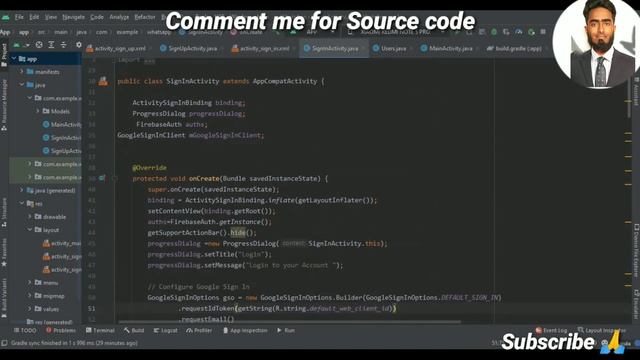Open the View menu
Screen dimensions: 640x360
(51, 17)
